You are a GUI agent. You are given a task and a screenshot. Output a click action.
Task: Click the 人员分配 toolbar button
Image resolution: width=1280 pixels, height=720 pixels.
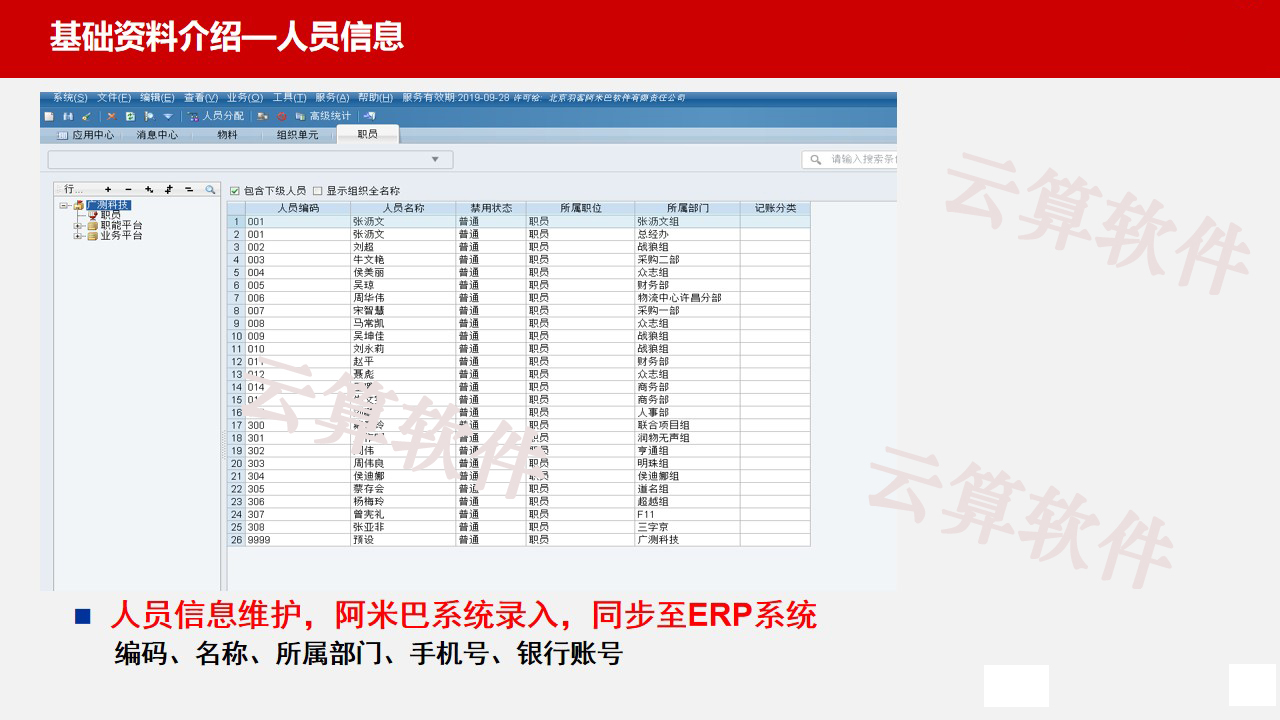(216, 116)
